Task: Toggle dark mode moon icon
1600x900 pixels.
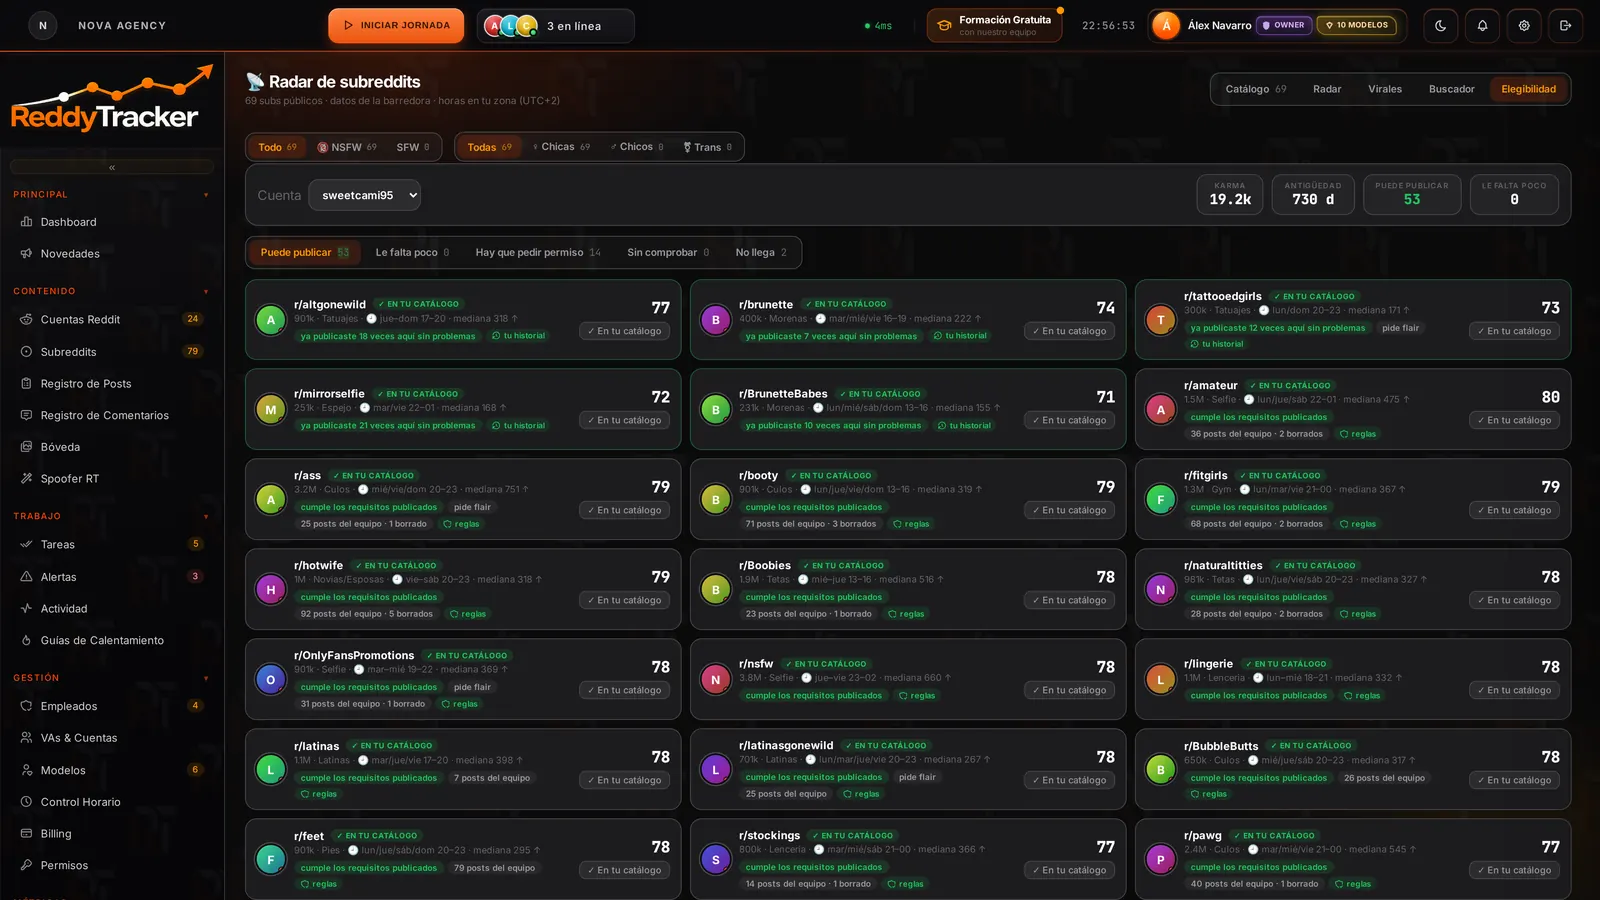Action: coord(1440,26)
